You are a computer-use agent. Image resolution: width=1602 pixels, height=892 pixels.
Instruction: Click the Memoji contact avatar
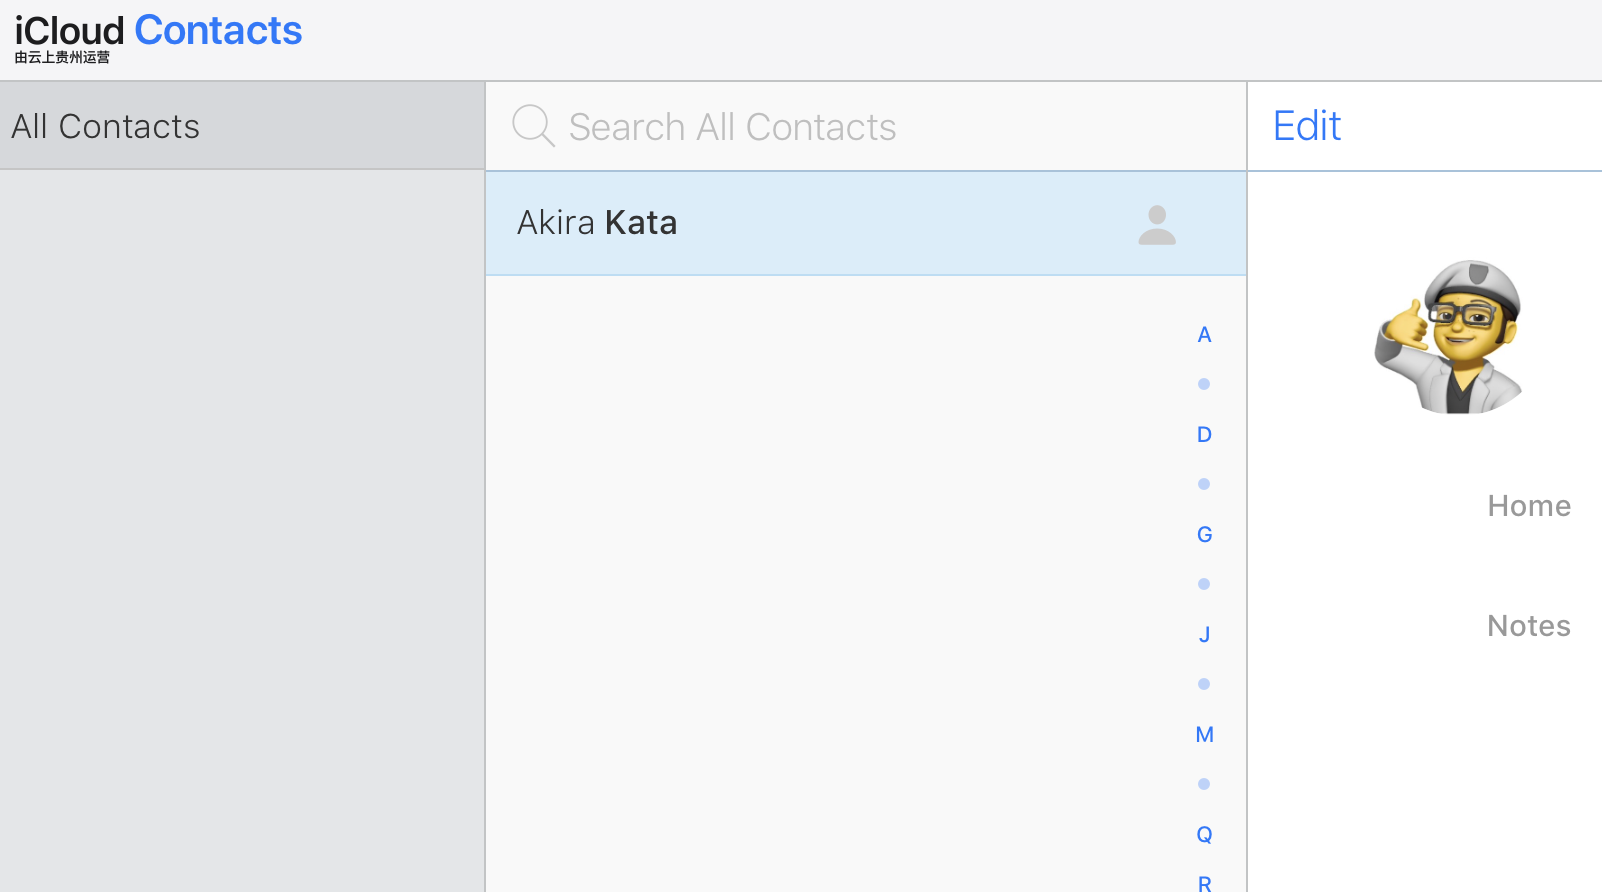[x=1450, y=338]
